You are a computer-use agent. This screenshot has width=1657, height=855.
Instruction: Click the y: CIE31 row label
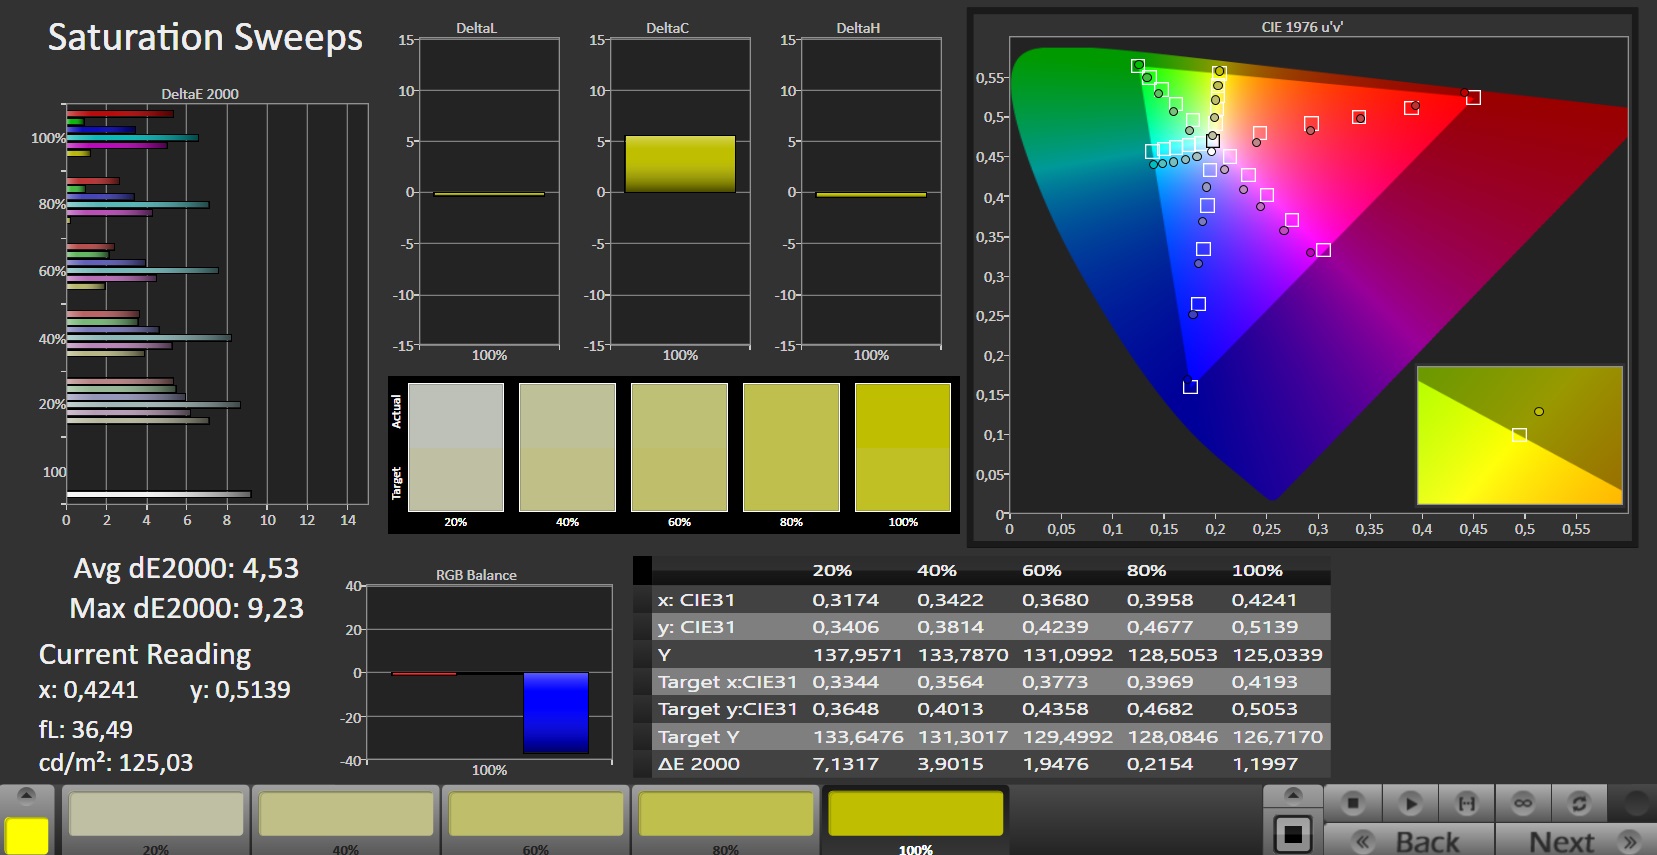click(x=696, y=627)
